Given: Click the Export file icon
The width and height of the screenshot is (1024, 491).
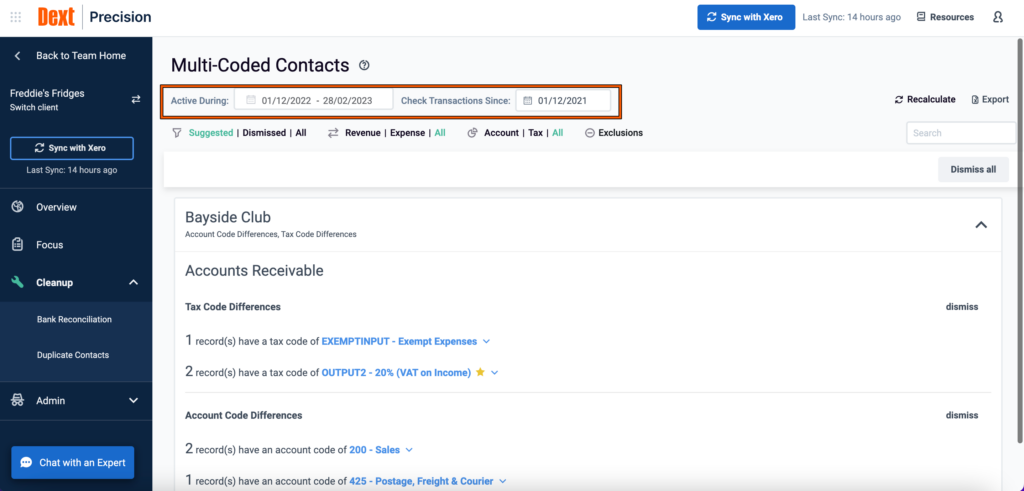Looking at the screenshot, I should pos(974,100).
